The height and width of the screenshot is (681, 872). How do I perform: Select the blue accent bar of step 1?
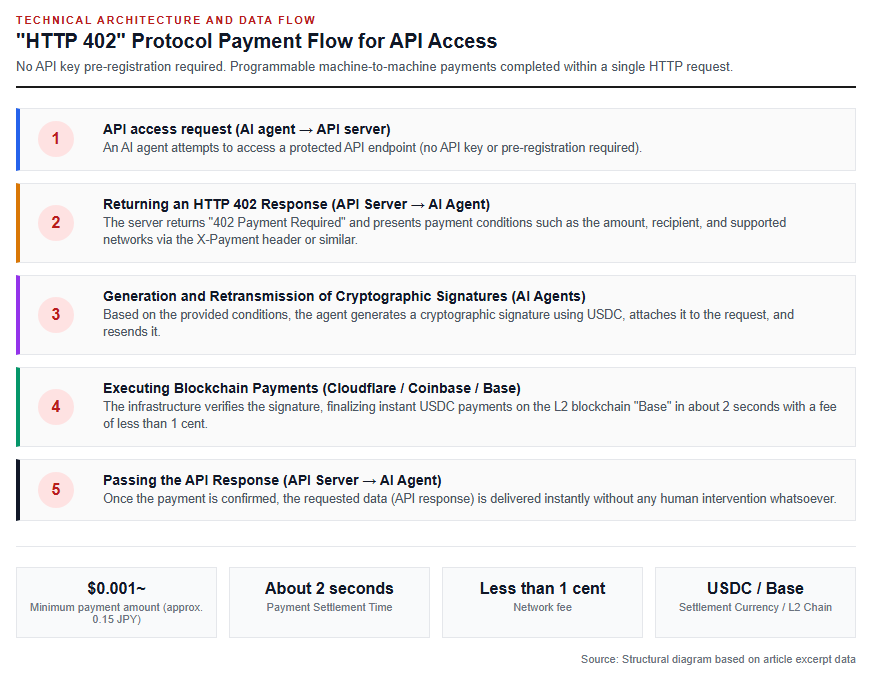point(18,140)
